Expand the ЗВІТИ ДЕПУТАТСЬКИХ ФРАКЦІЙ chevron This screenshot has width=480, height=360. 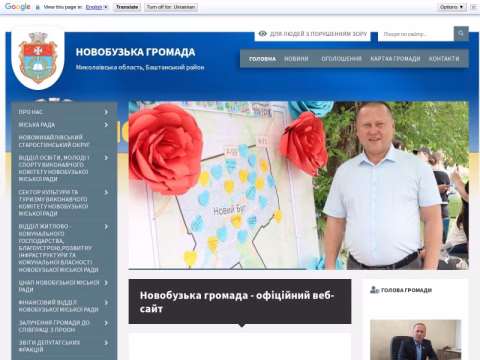coord(106,343)
